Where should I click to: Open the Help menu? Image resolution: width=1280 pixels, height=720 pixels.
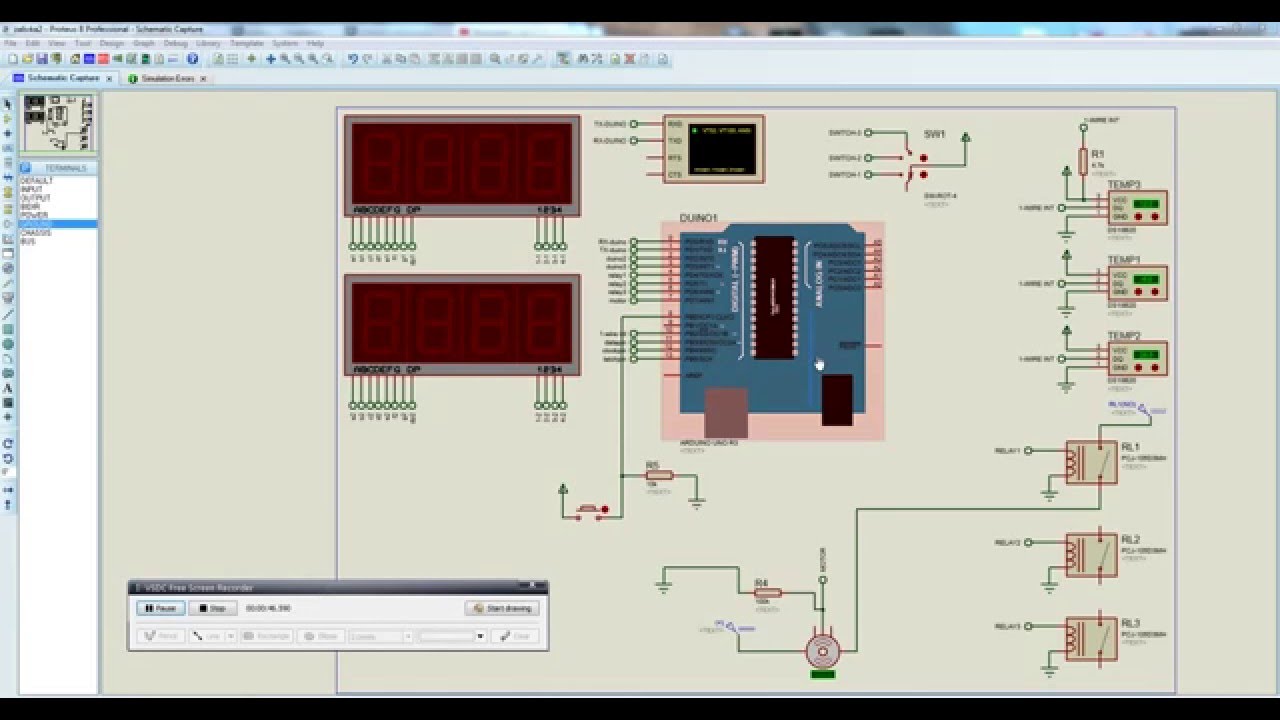pyautogui.click(x=316, y=44)
